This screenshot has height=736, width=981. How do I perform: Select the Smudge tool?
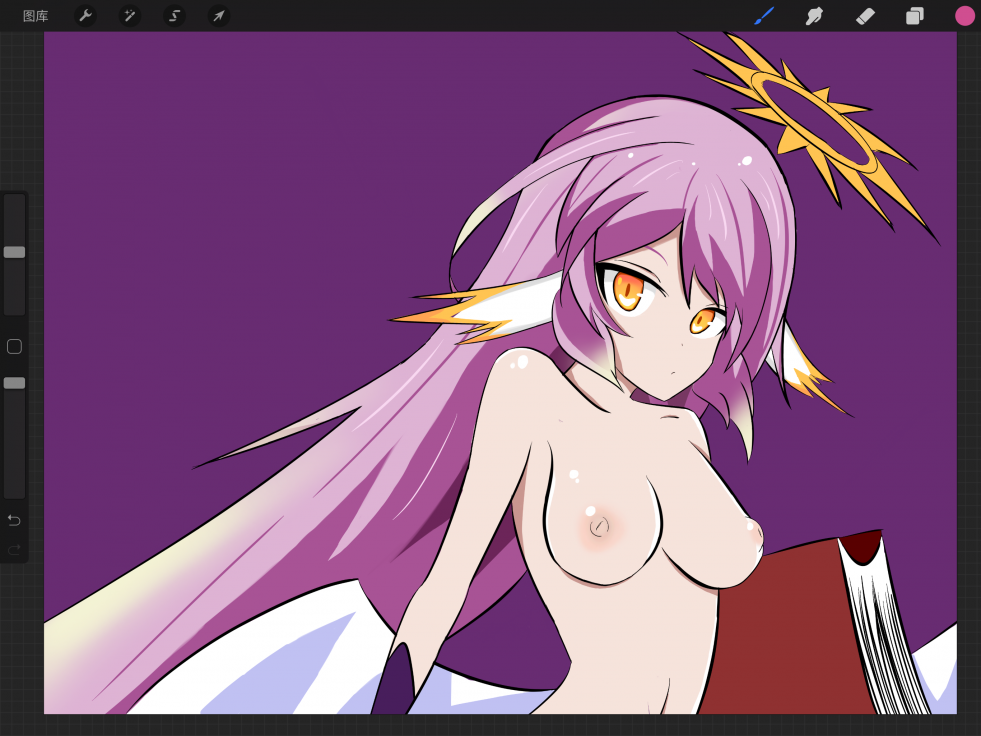coord(814,16)
